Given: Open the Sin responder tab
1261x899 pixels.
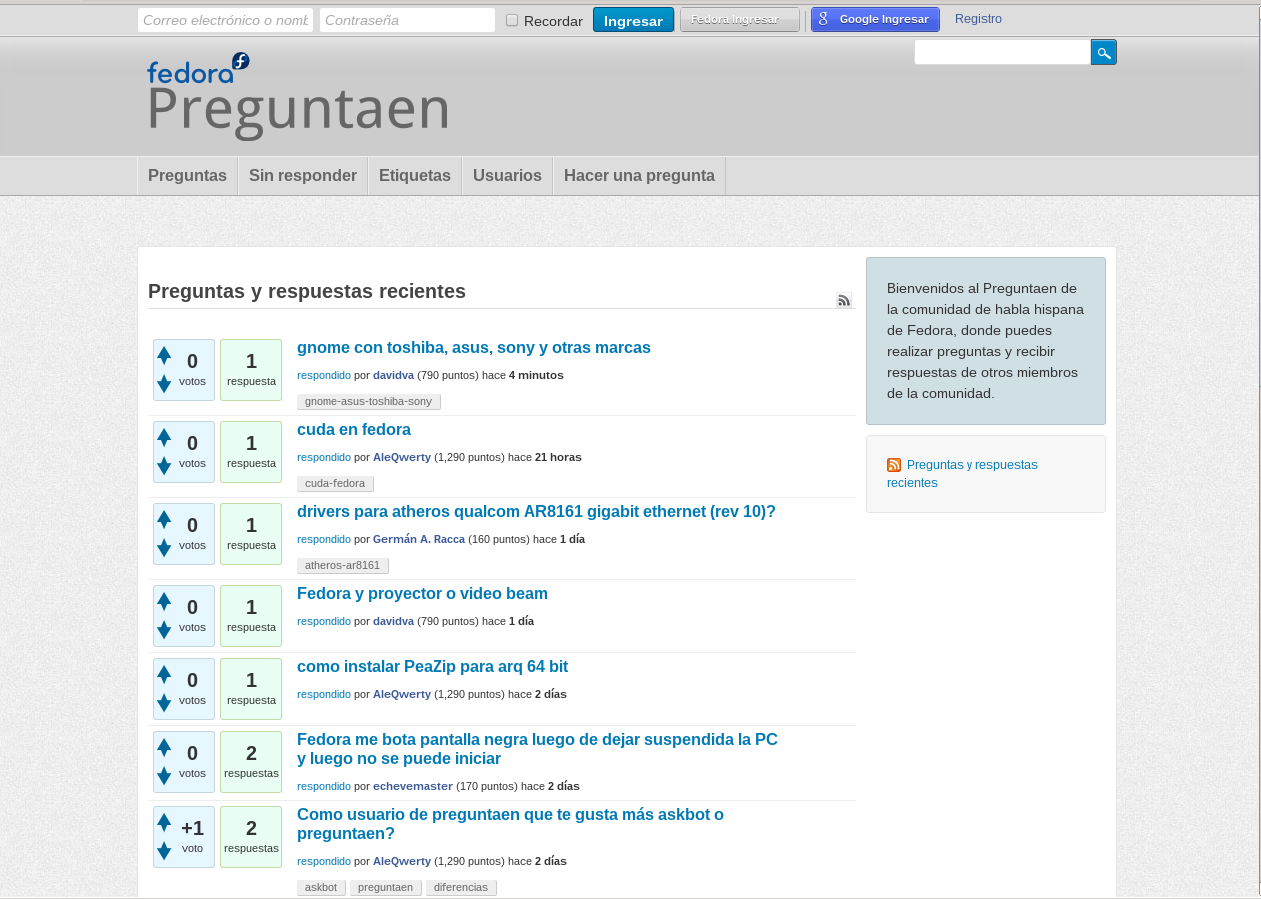Looking at the screenshot, I should coord(303,176).
